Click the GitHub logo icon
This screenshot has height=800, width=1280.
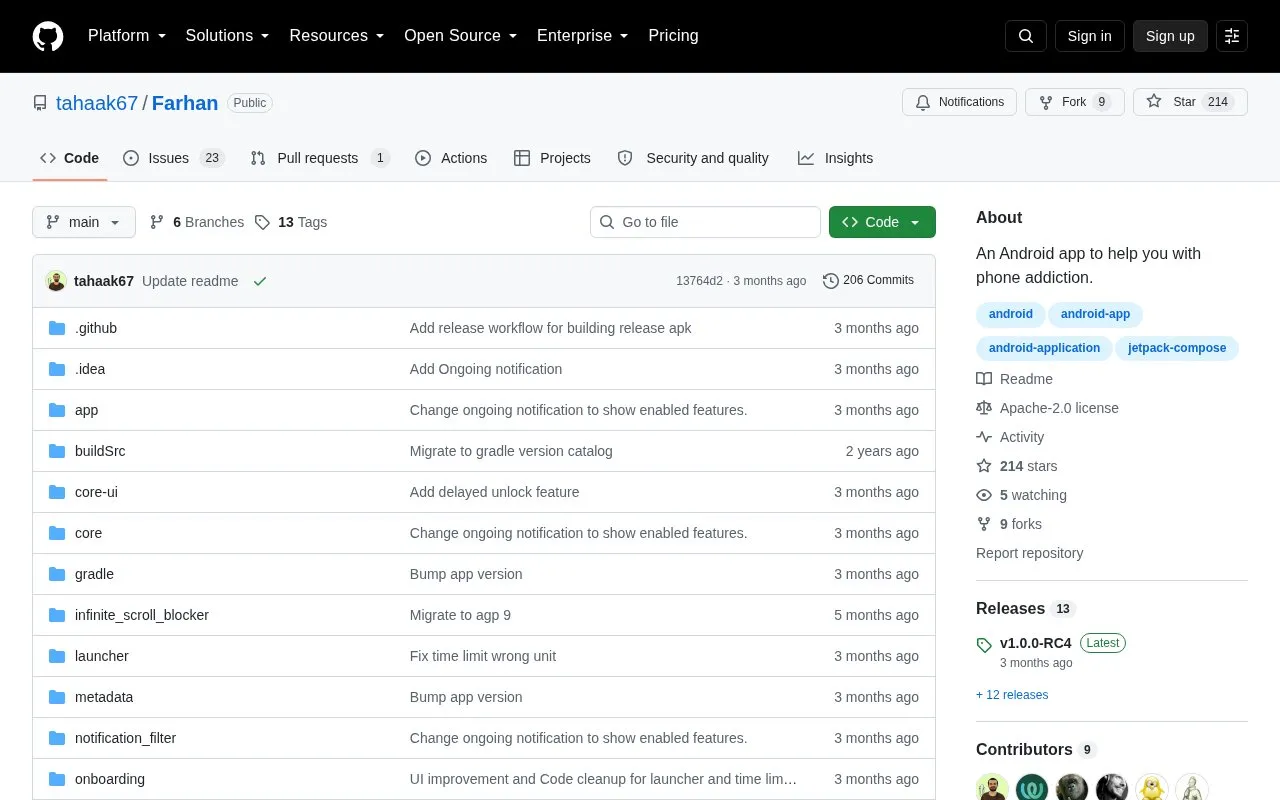pos(48,36)
